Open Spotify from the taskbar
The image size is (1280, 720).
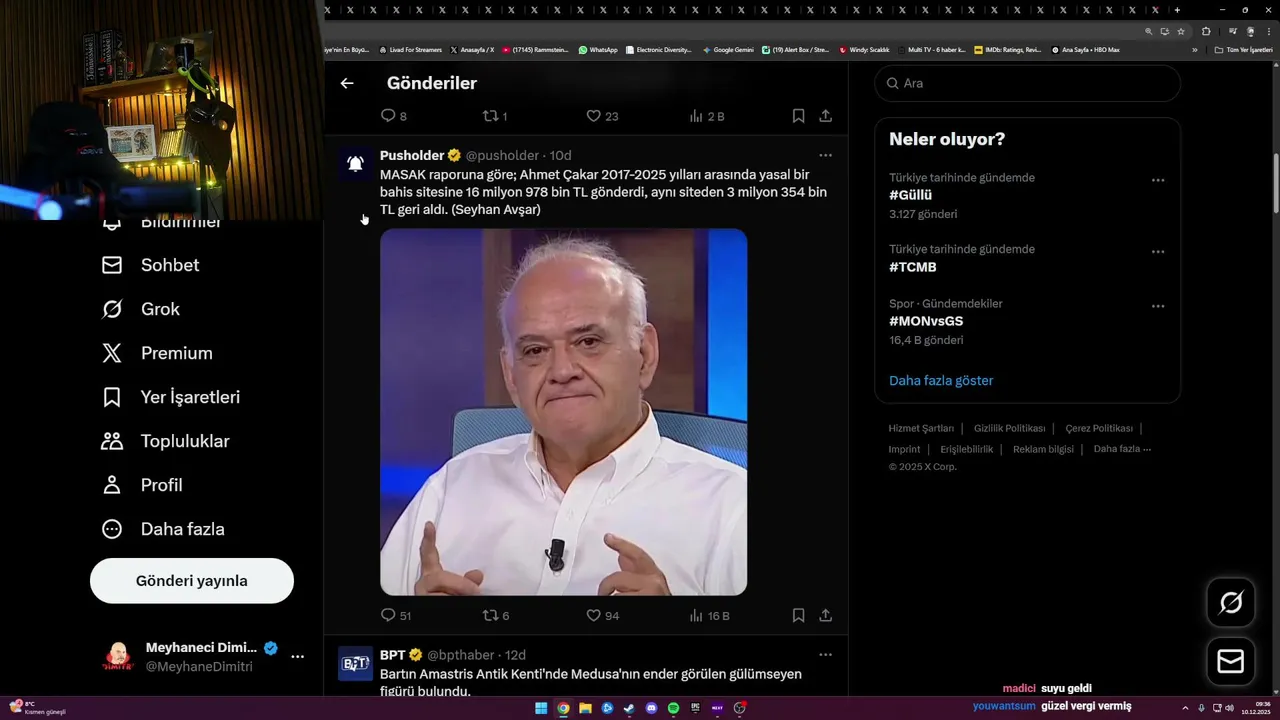pos(673,708)
